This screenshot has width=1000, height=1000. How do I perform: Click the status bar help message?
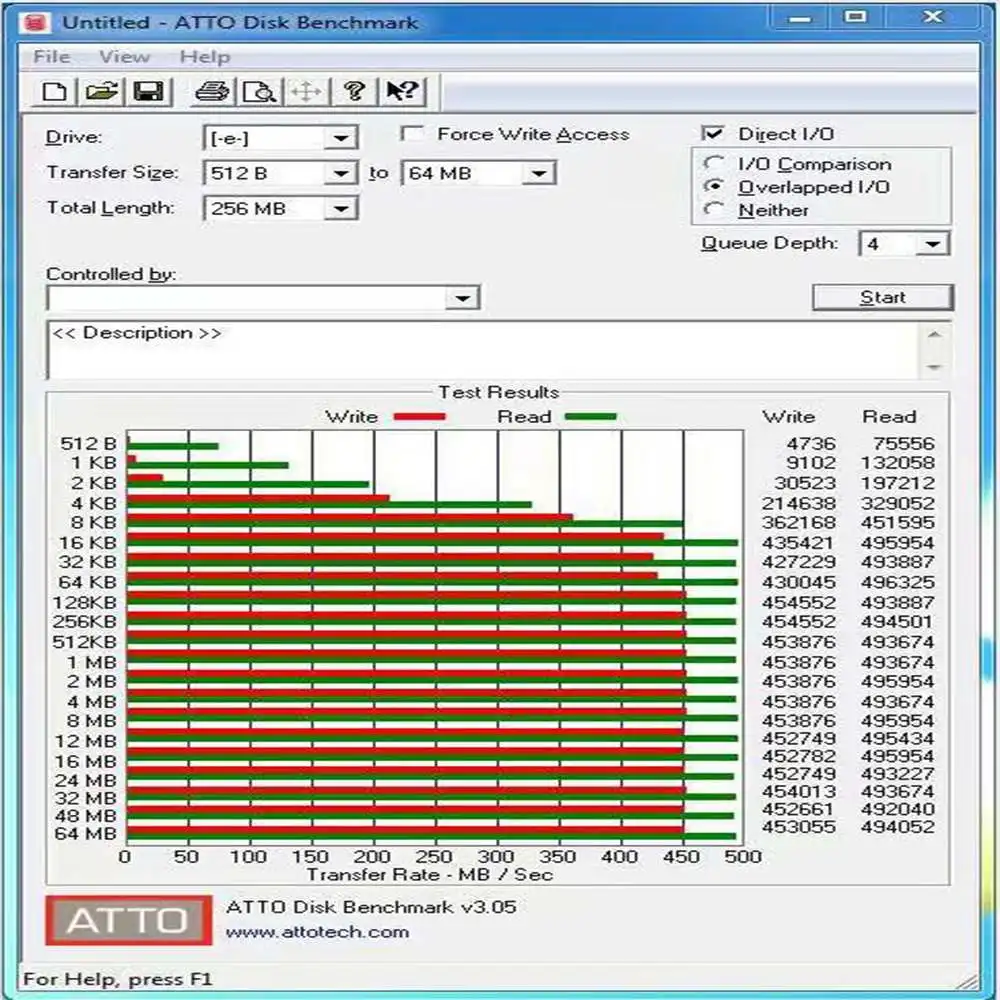(x=117, y=979)
